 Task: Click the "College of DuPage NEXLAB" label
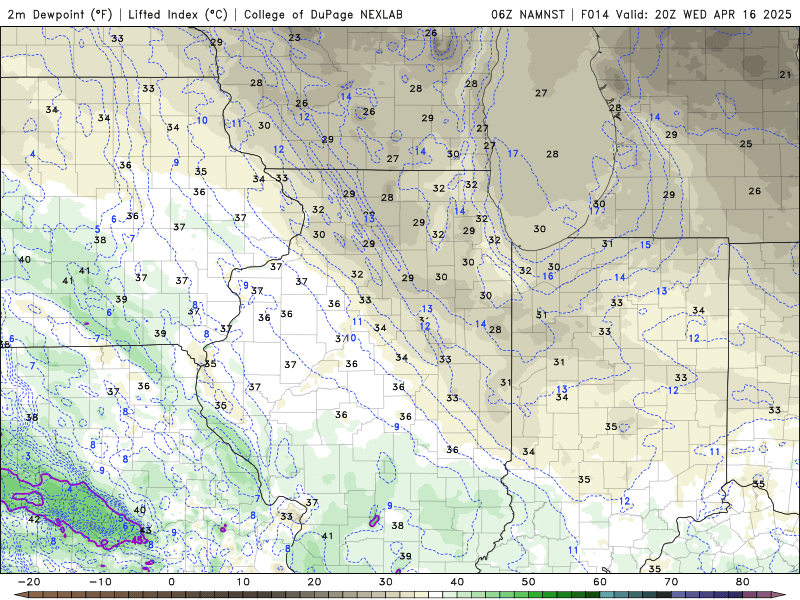[x=323, y=14]
